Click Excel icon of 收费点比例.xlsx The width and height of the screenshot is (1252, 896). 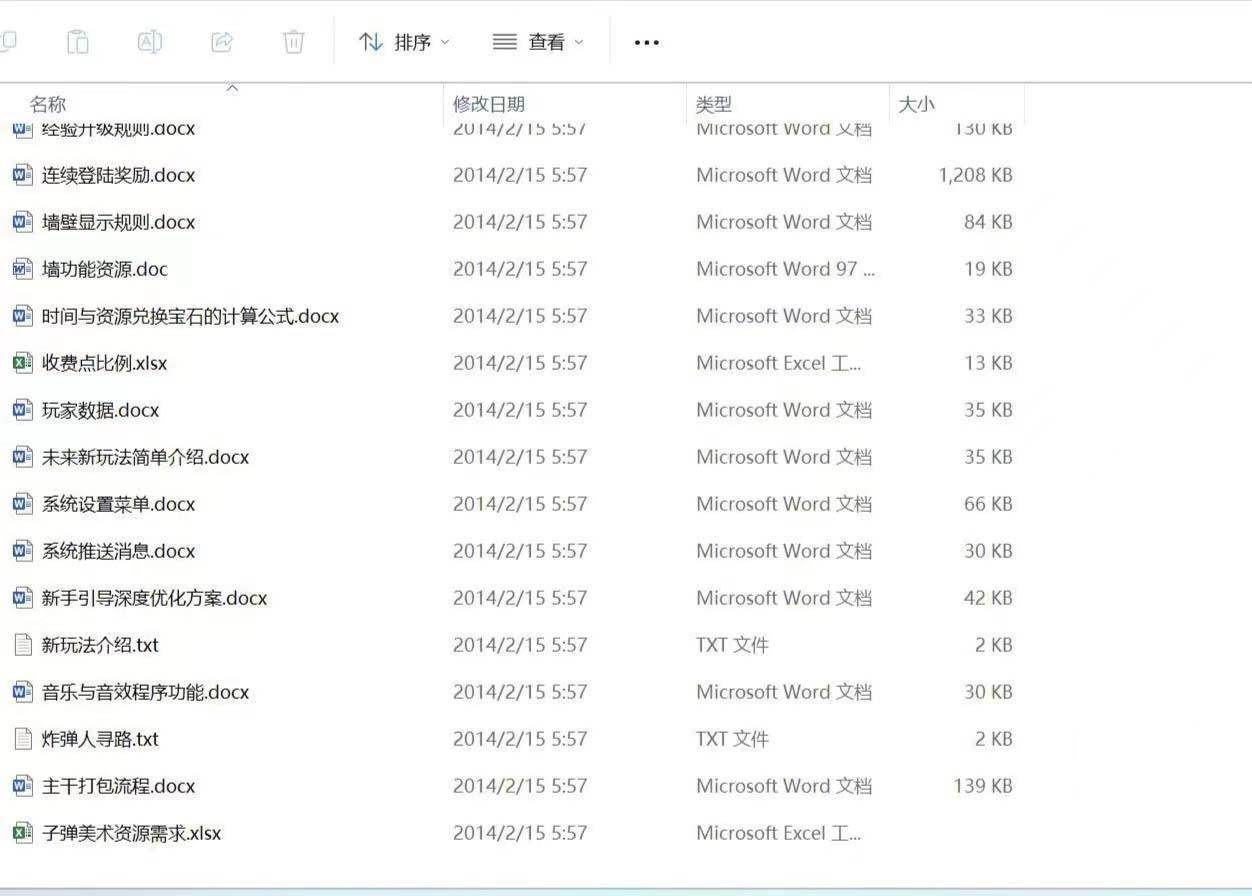point(23,363)
